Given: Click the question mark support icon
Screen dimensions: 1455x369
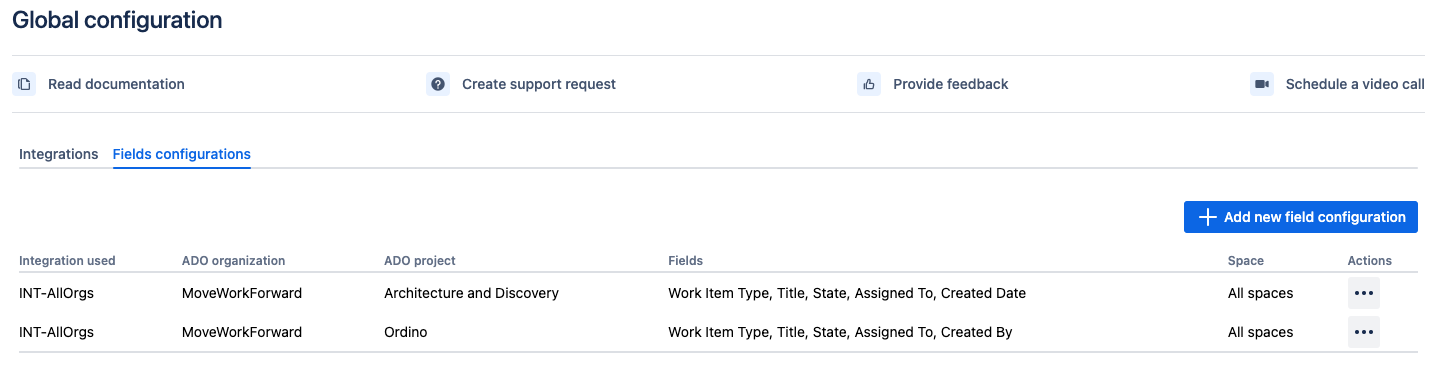Looking at the screenshot, I should click(x=438, y=84).
